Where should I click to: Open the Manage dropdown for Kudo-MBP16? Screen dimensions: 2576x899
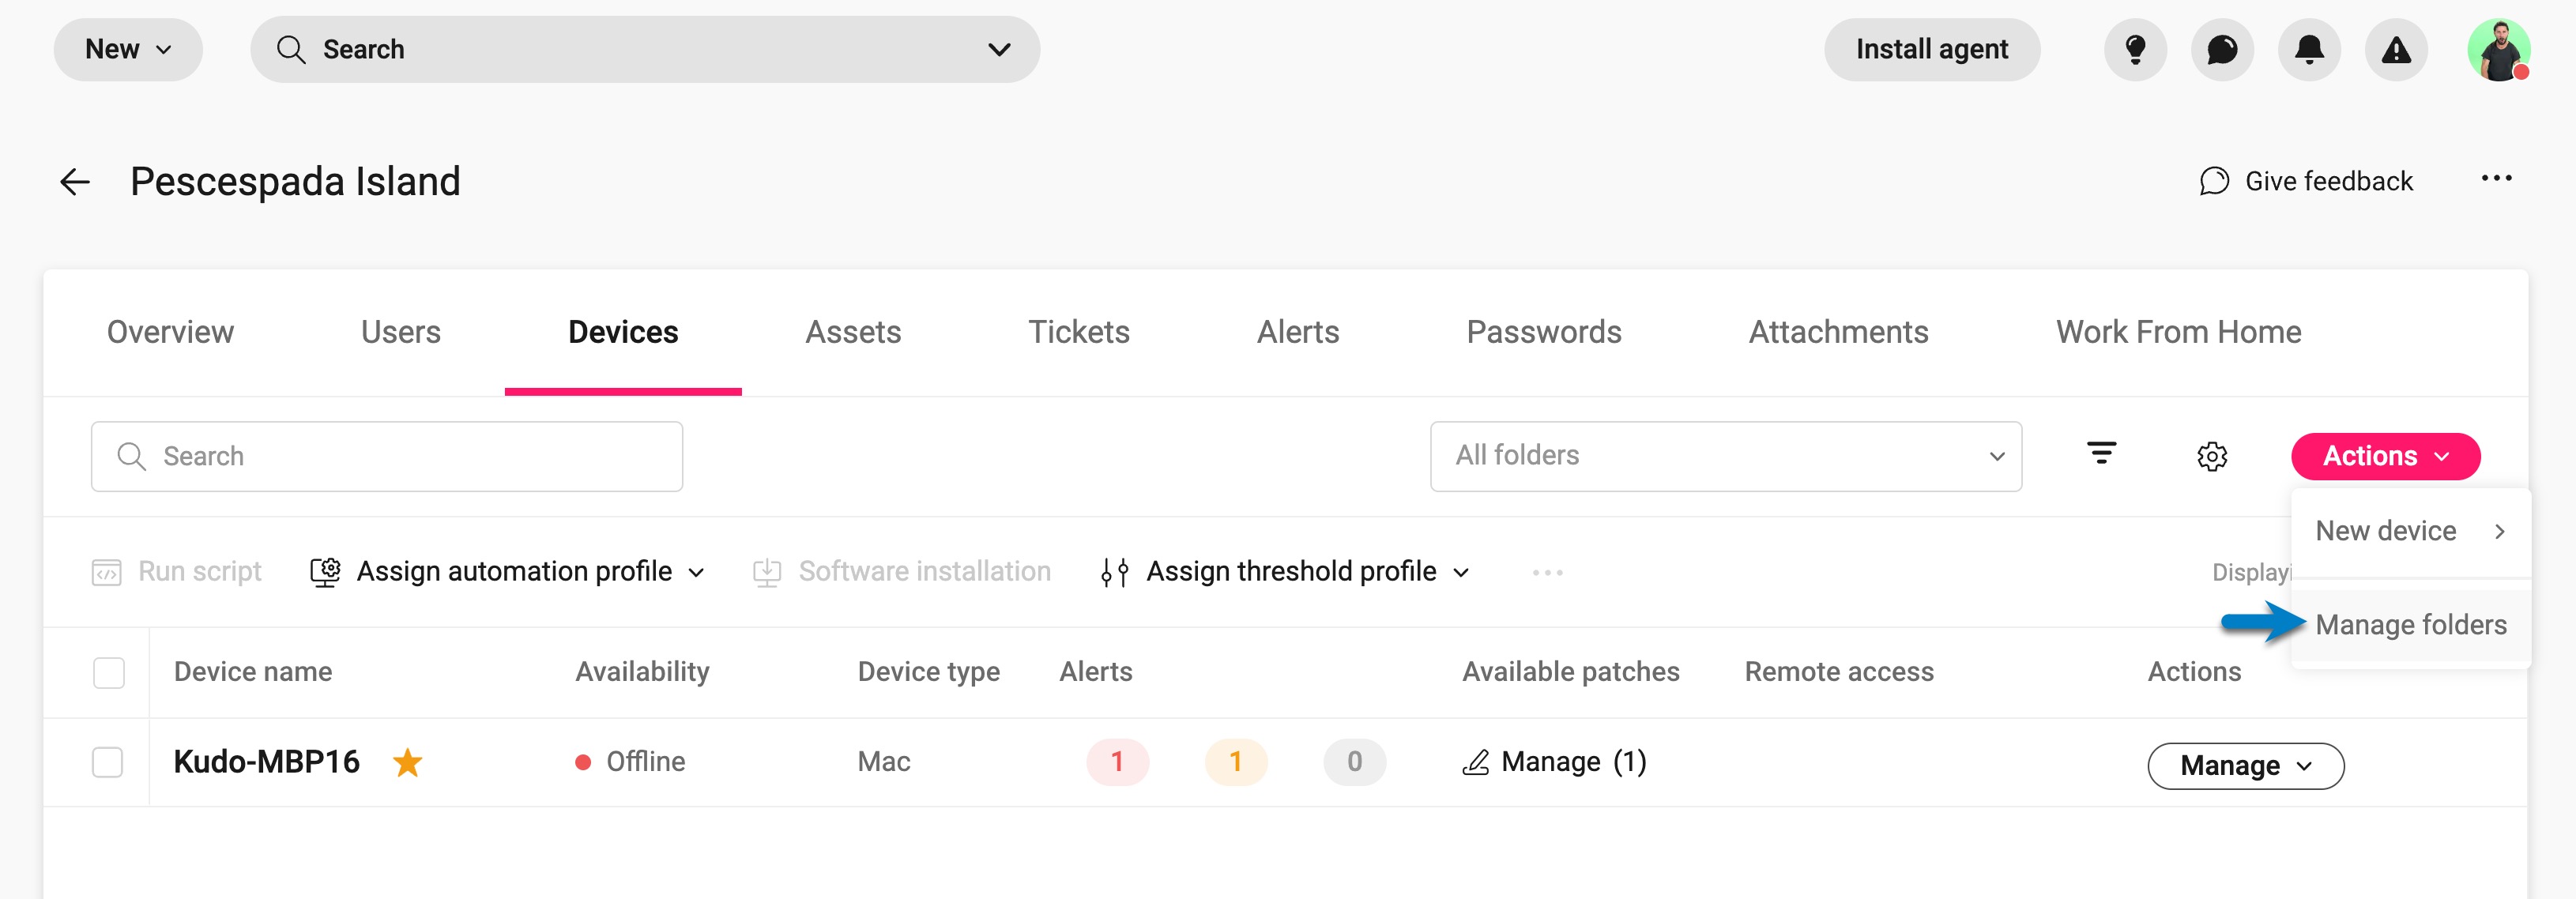tap(2245, 765)
